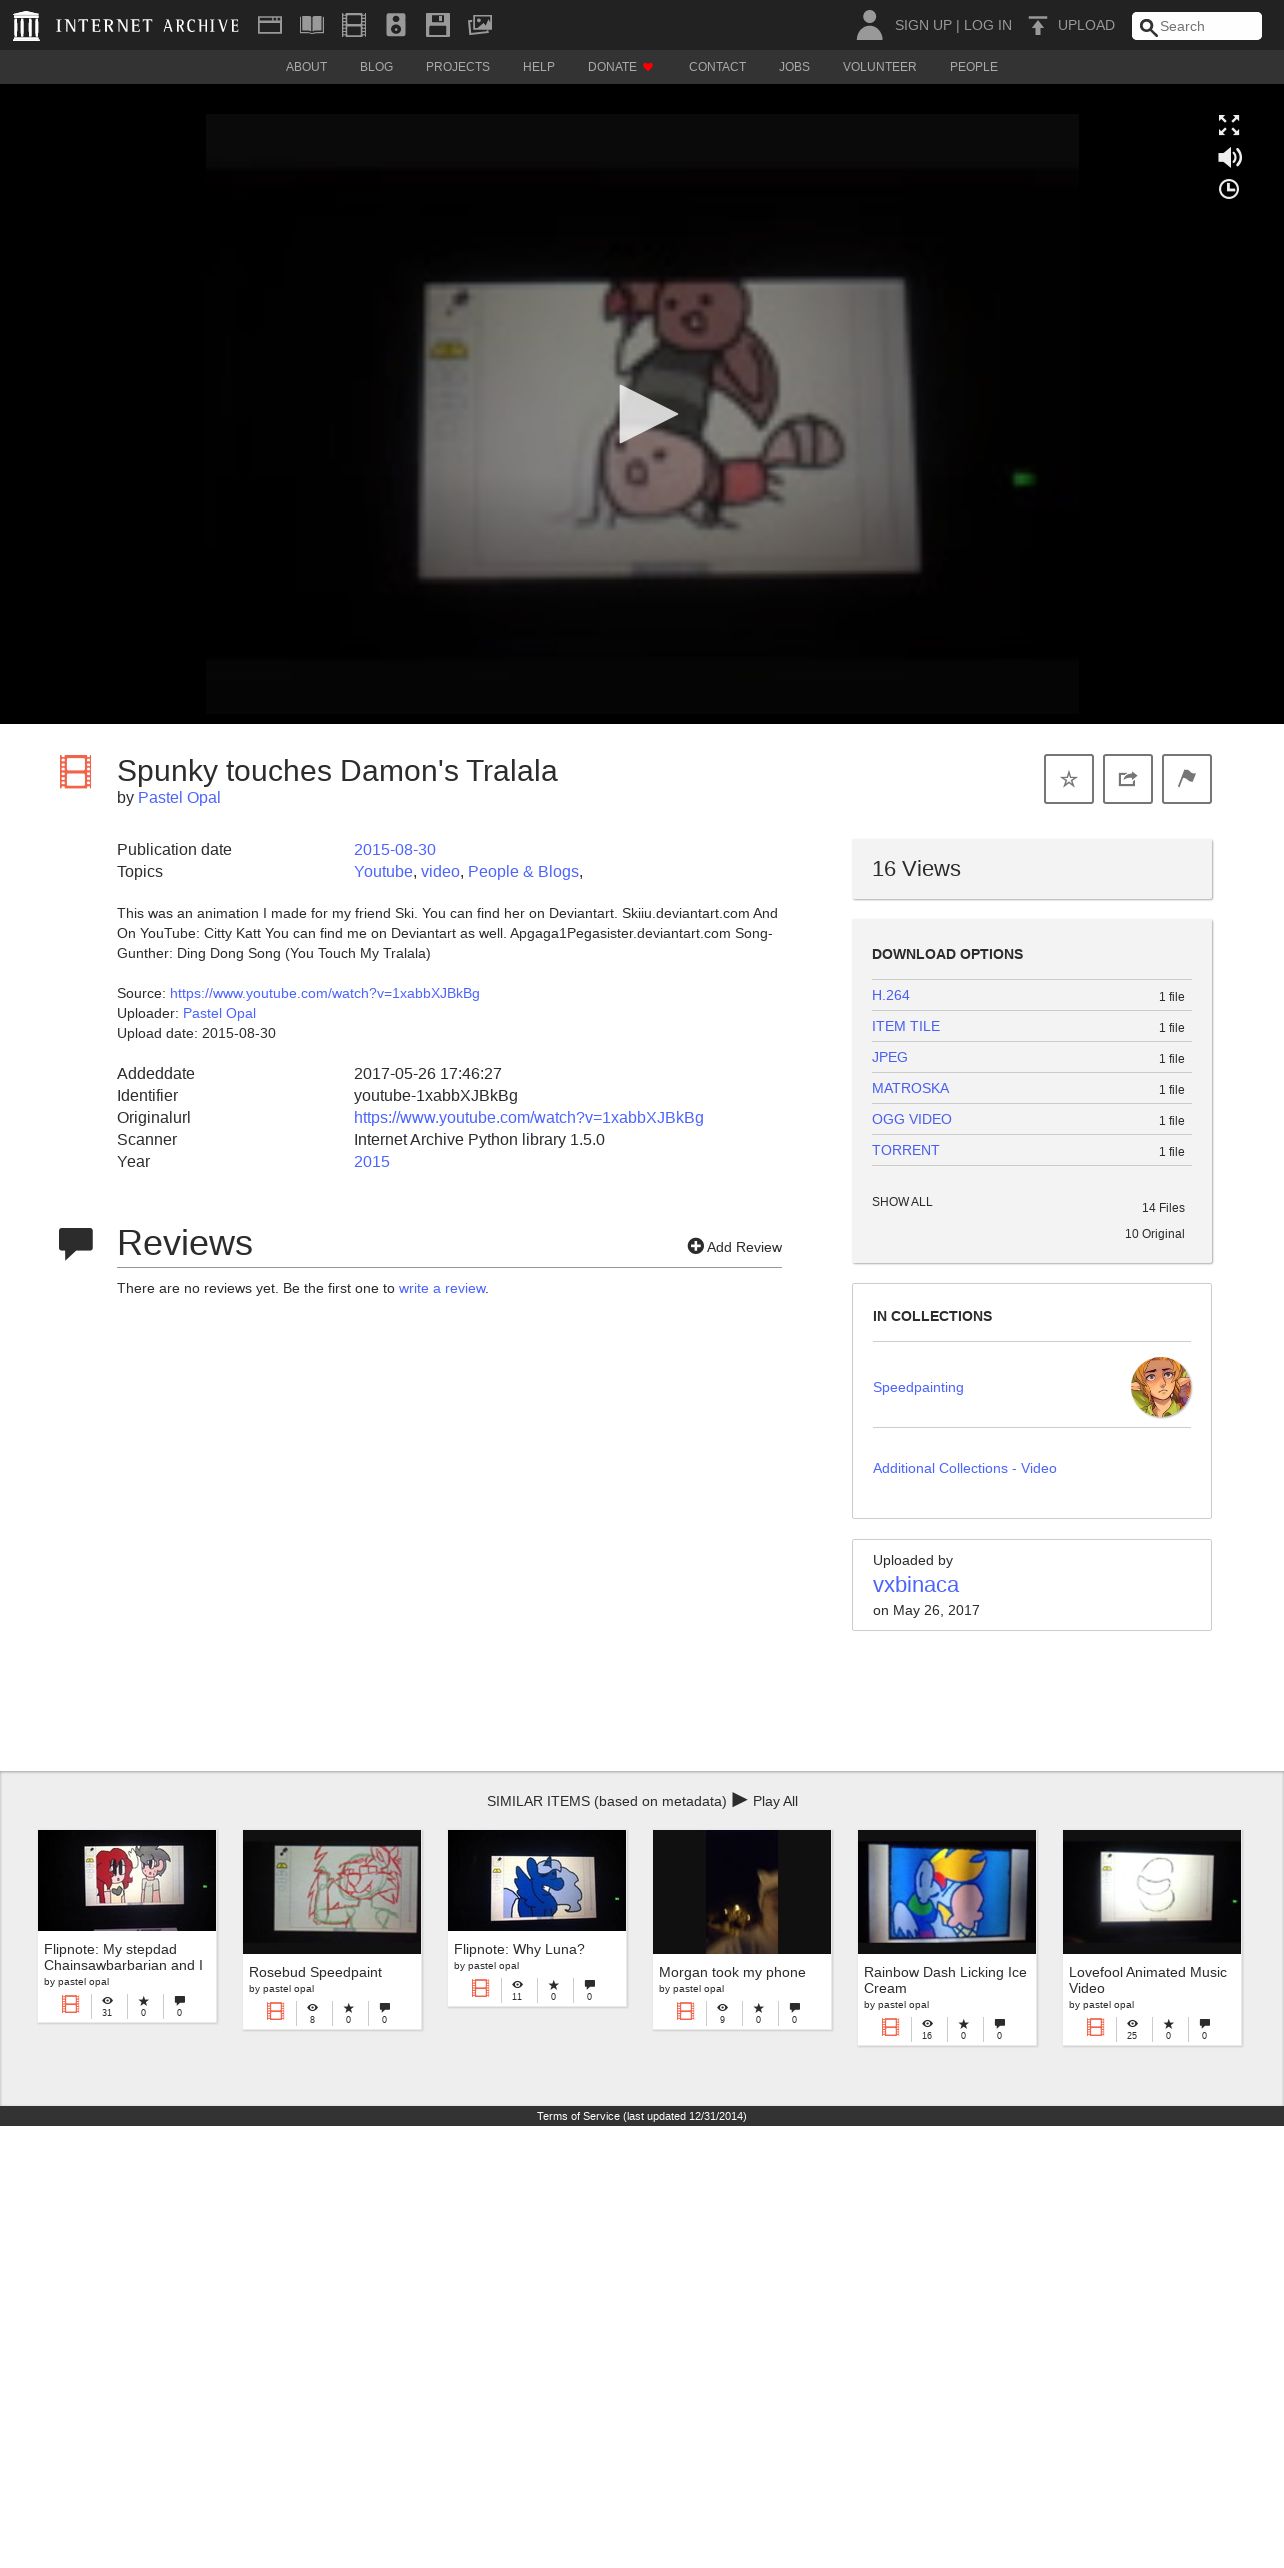Viewport: 1284px width, 2568px height.
Task: Click the Year 2015 link
Action: click(372, 1161)
